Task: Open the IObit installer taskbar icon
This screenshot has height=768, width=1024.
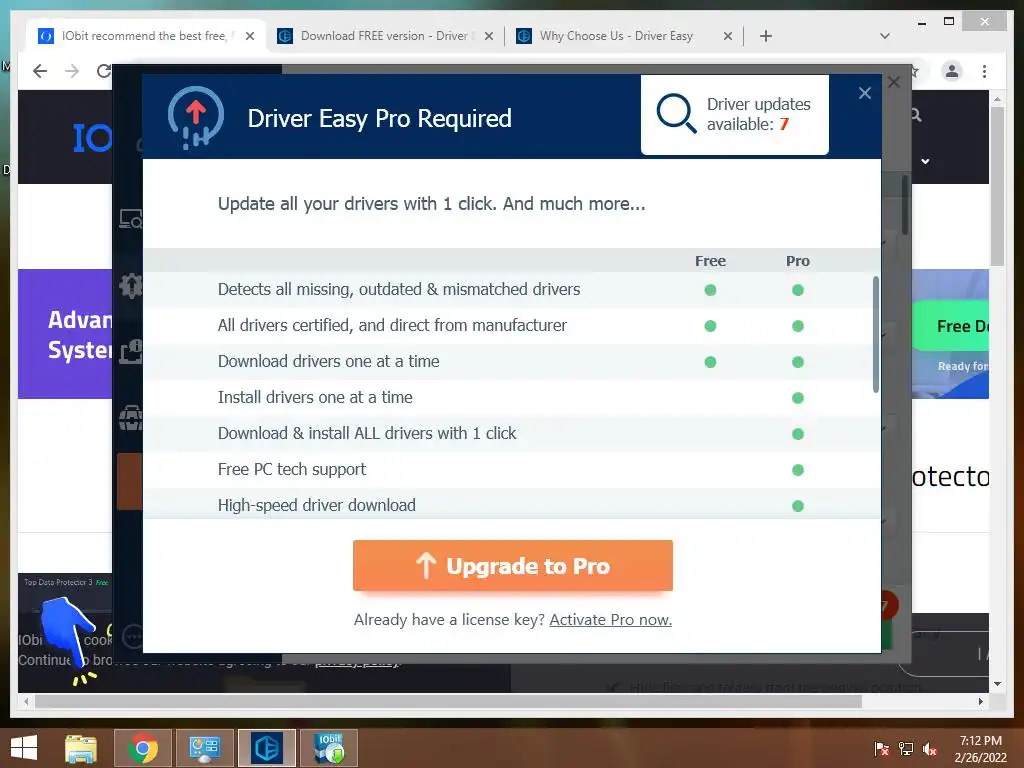Action: click(x=329, y=748)
